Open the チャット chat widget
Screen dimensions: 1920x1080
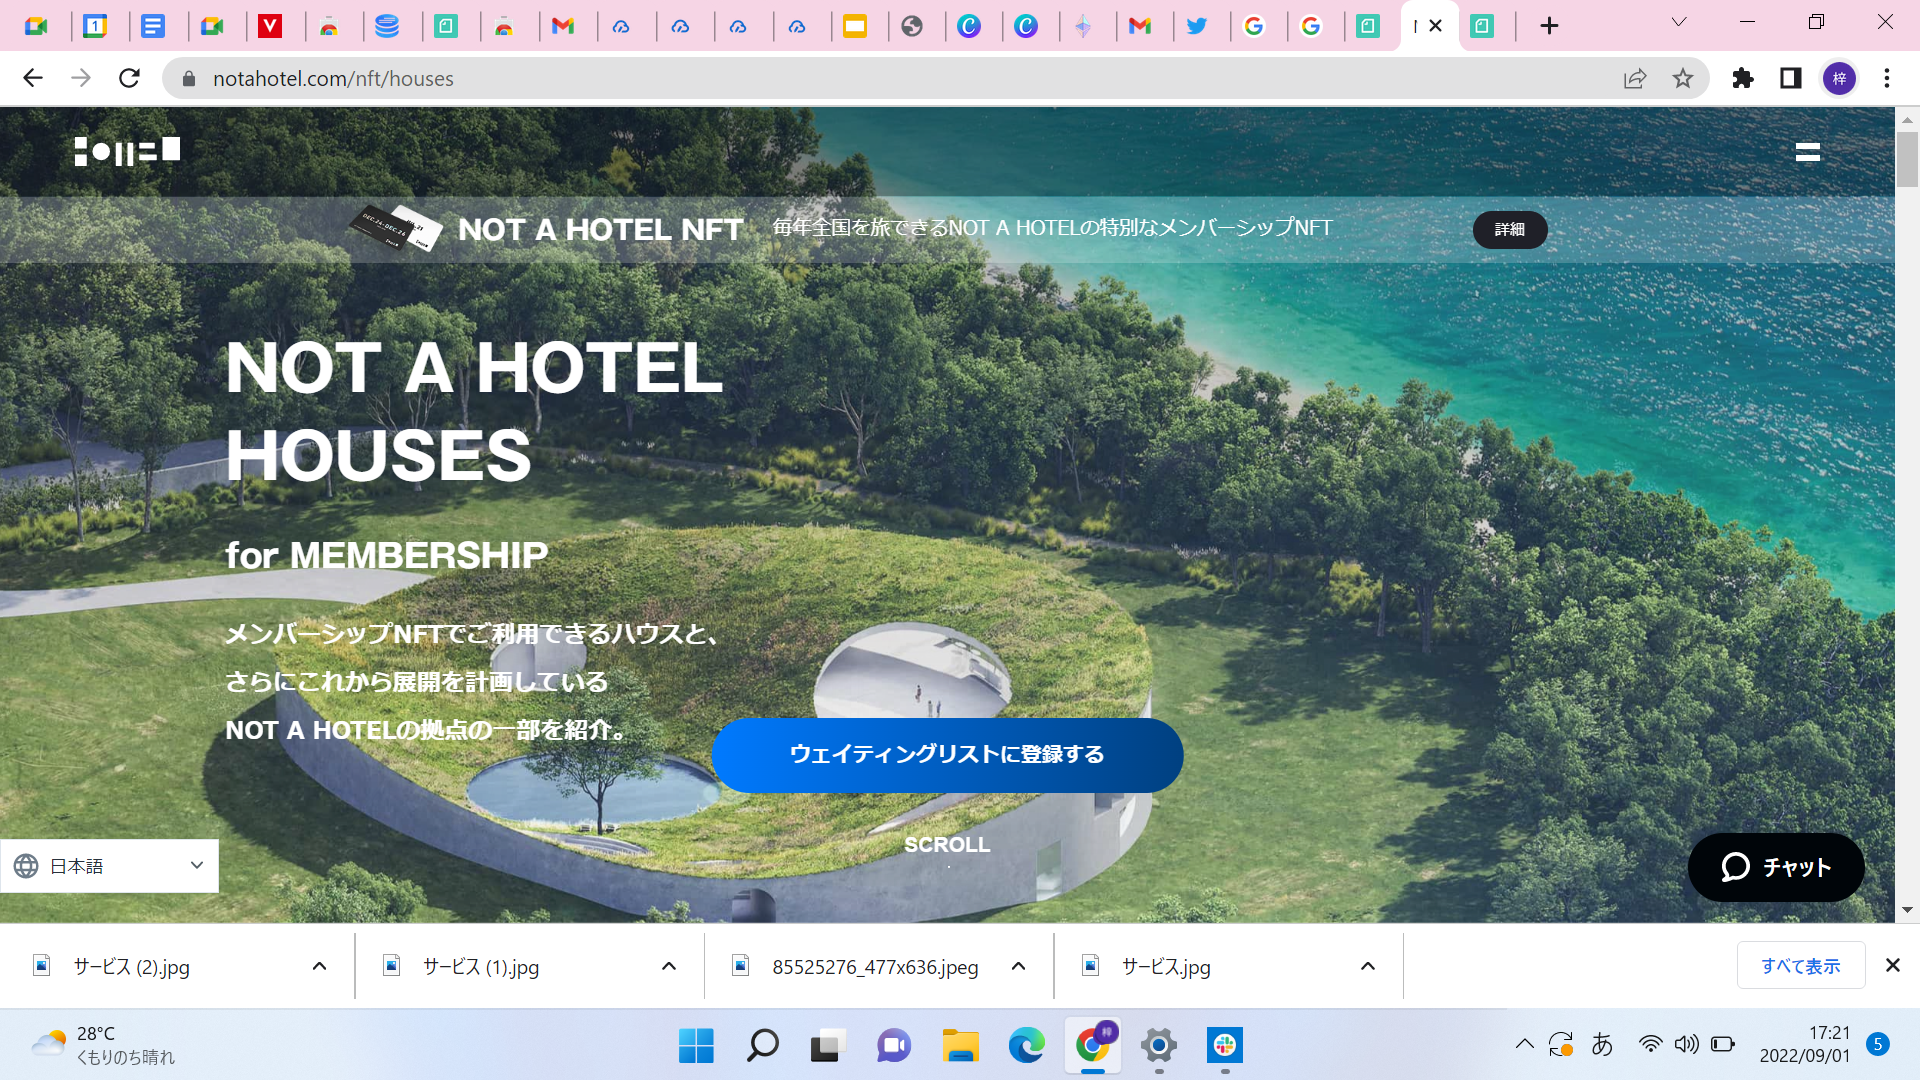pos(1776,867)
